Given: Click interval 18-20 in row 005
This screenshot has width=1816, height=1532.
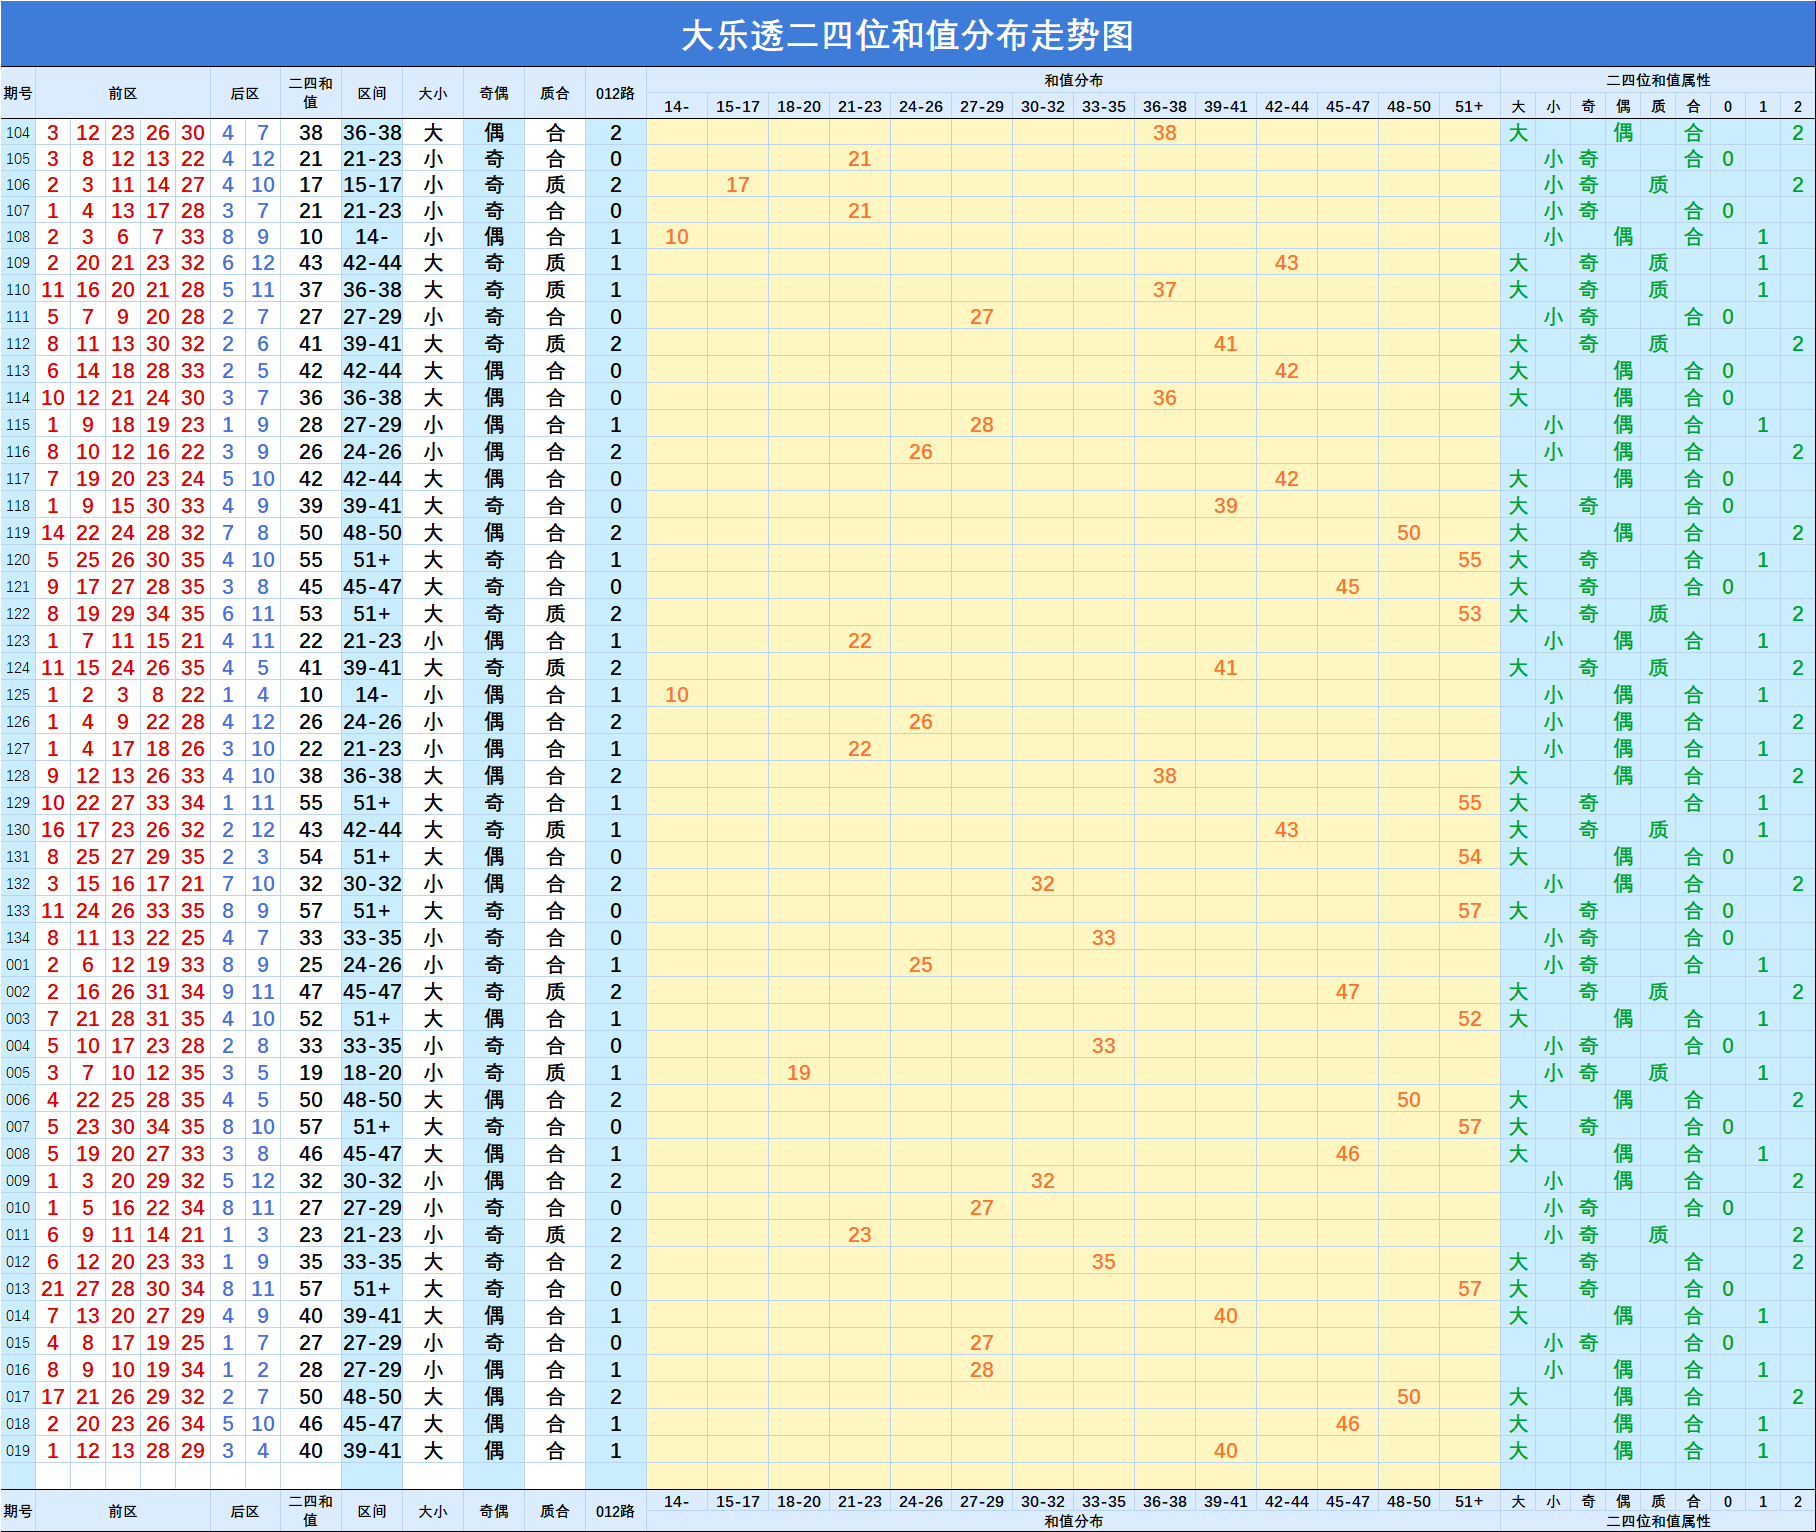Looking at the screenshot, I should click(x=372, y=1073).
